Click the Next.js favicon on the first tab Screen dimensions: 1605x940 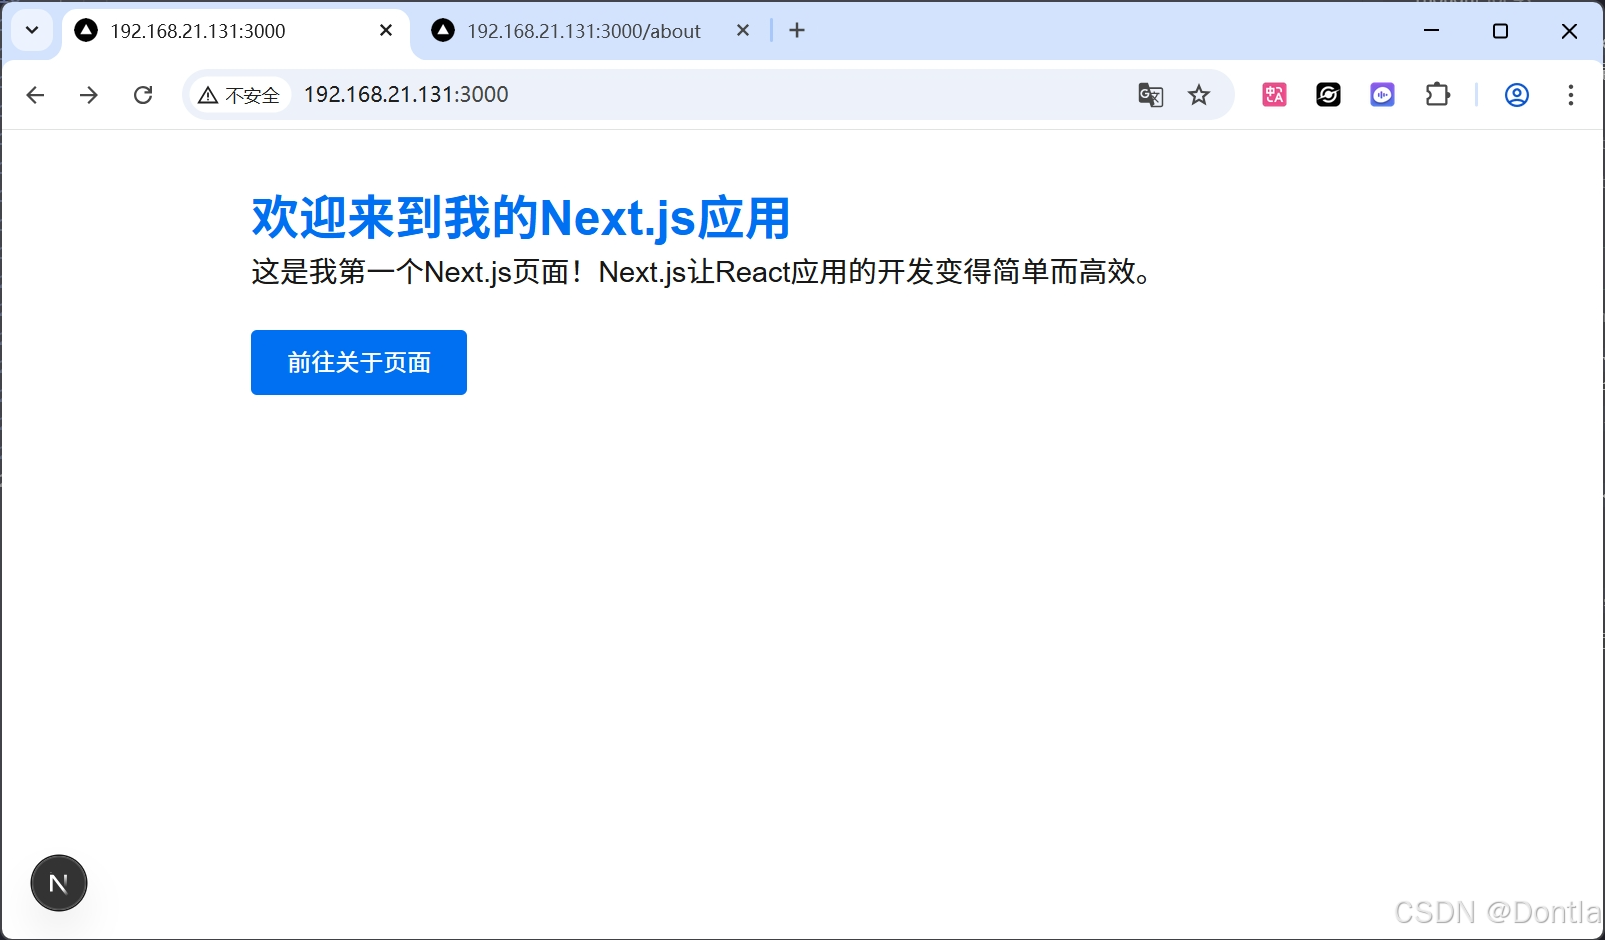click(x=87, y=31)
